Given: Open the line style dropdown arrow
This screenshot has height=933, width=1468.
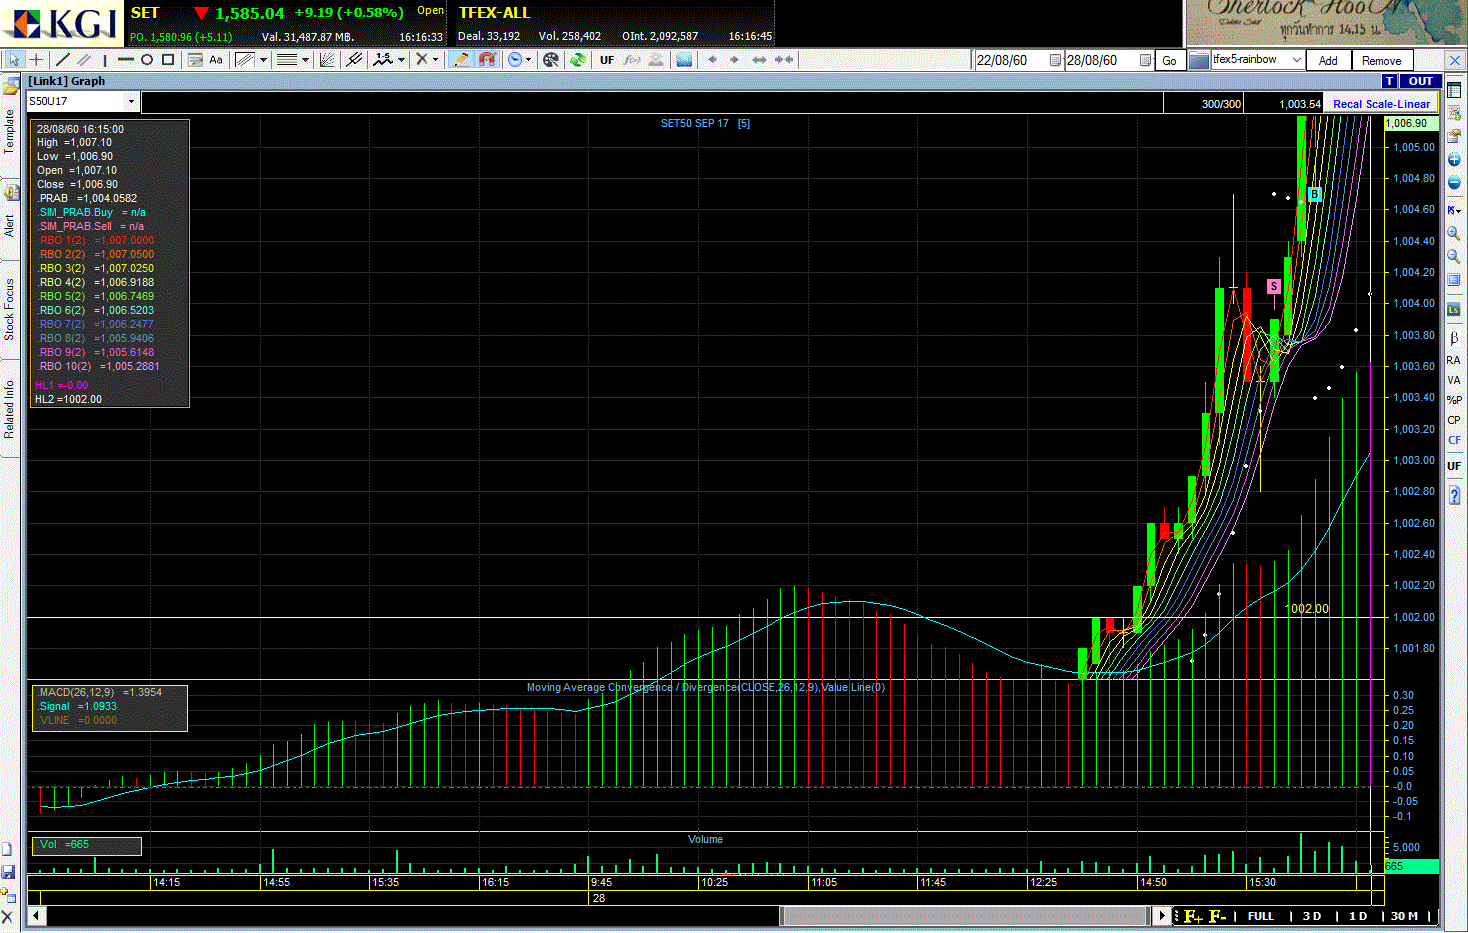Looking at the screenshot, I should pos(306,60).
